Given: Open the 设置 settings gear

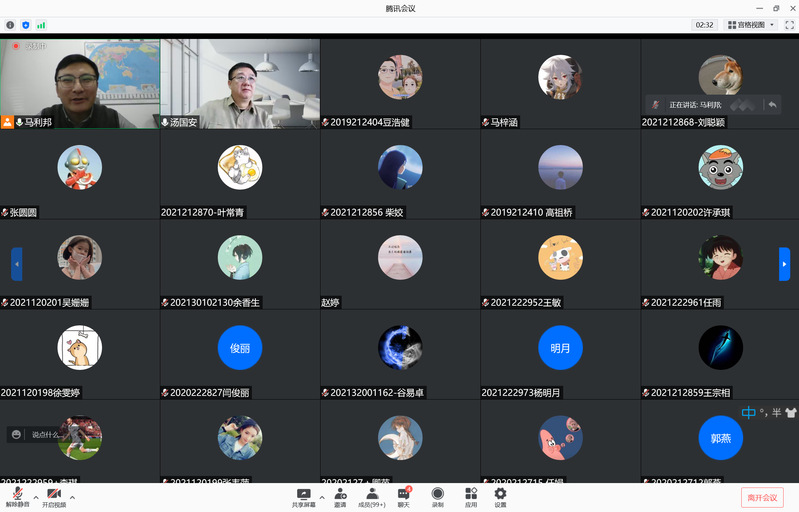Looking at the screenshot, I should coord(500,496).
